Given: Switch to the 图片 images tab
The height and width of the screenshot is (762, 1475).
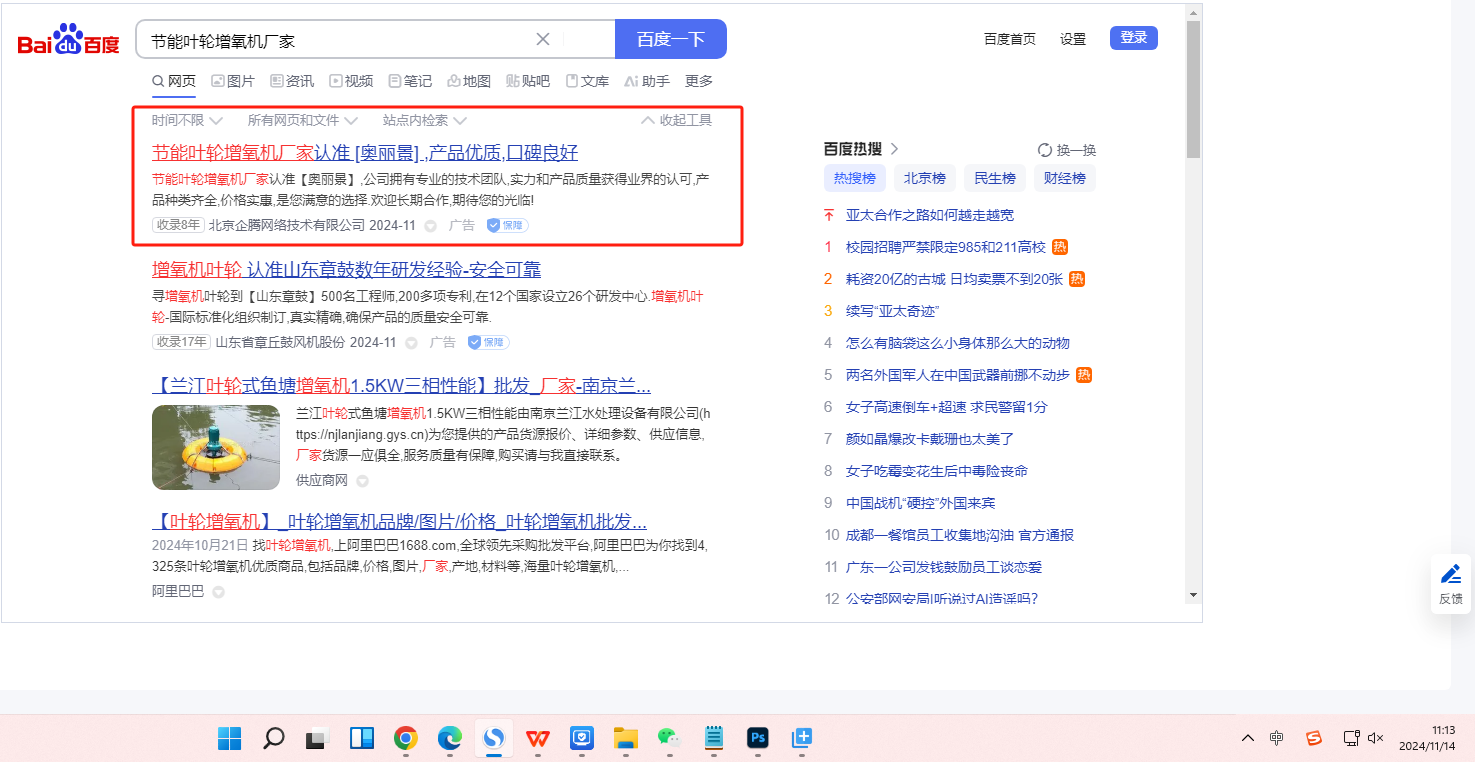Looking at the screenshot, I should [232, 81].
